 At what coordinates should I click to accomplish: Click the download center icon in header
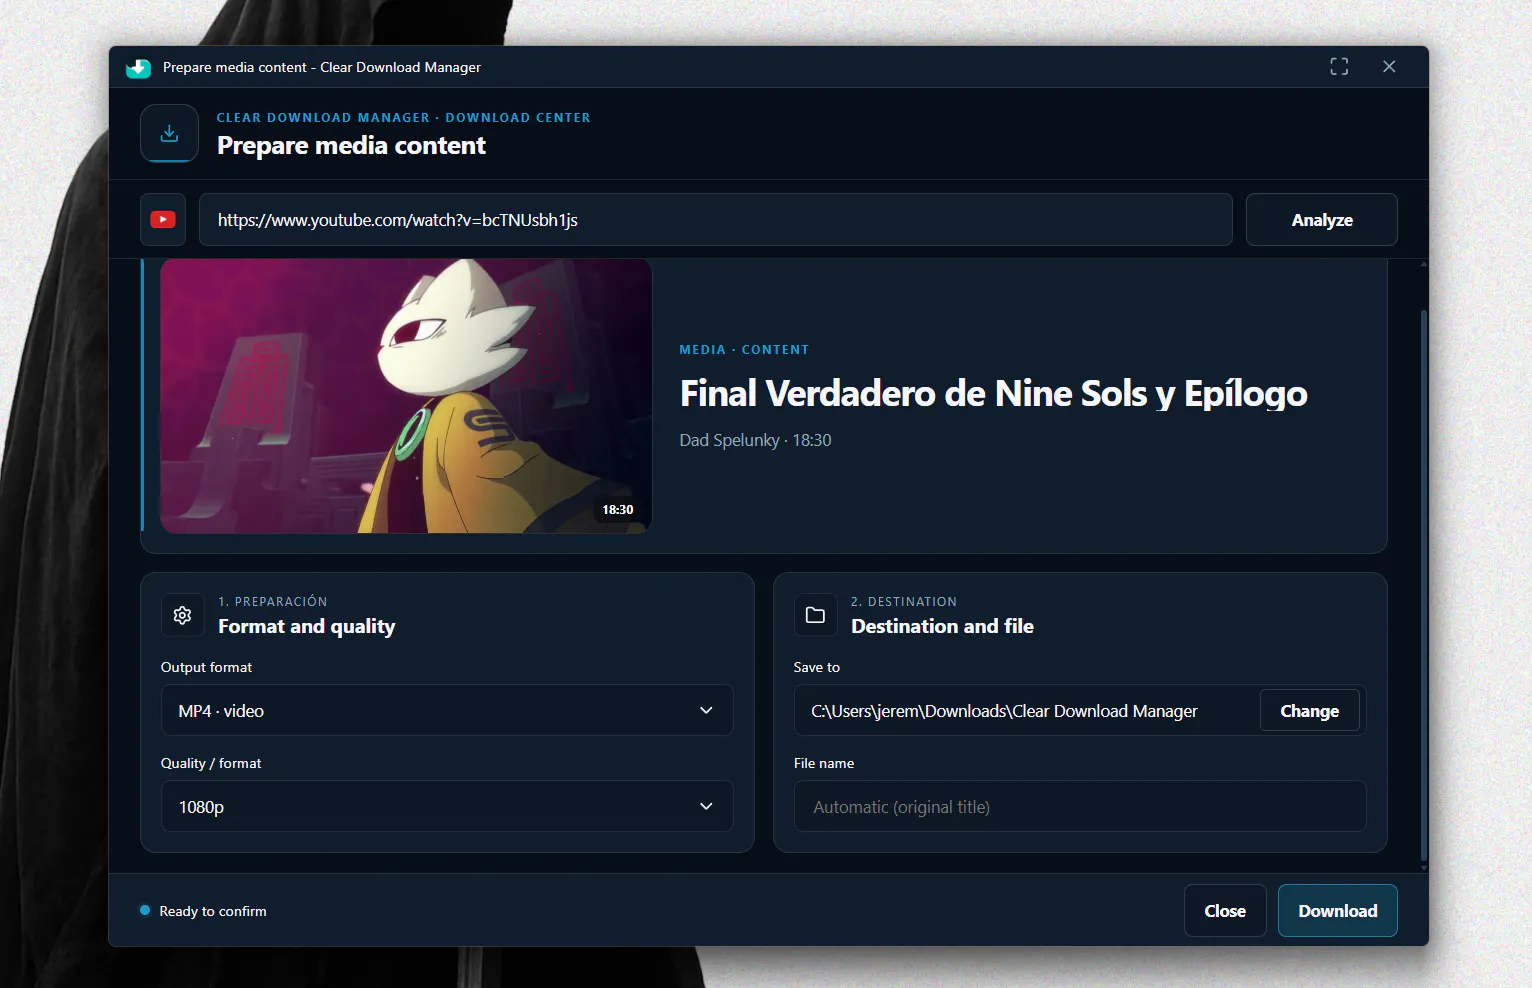tap(169, 133)
